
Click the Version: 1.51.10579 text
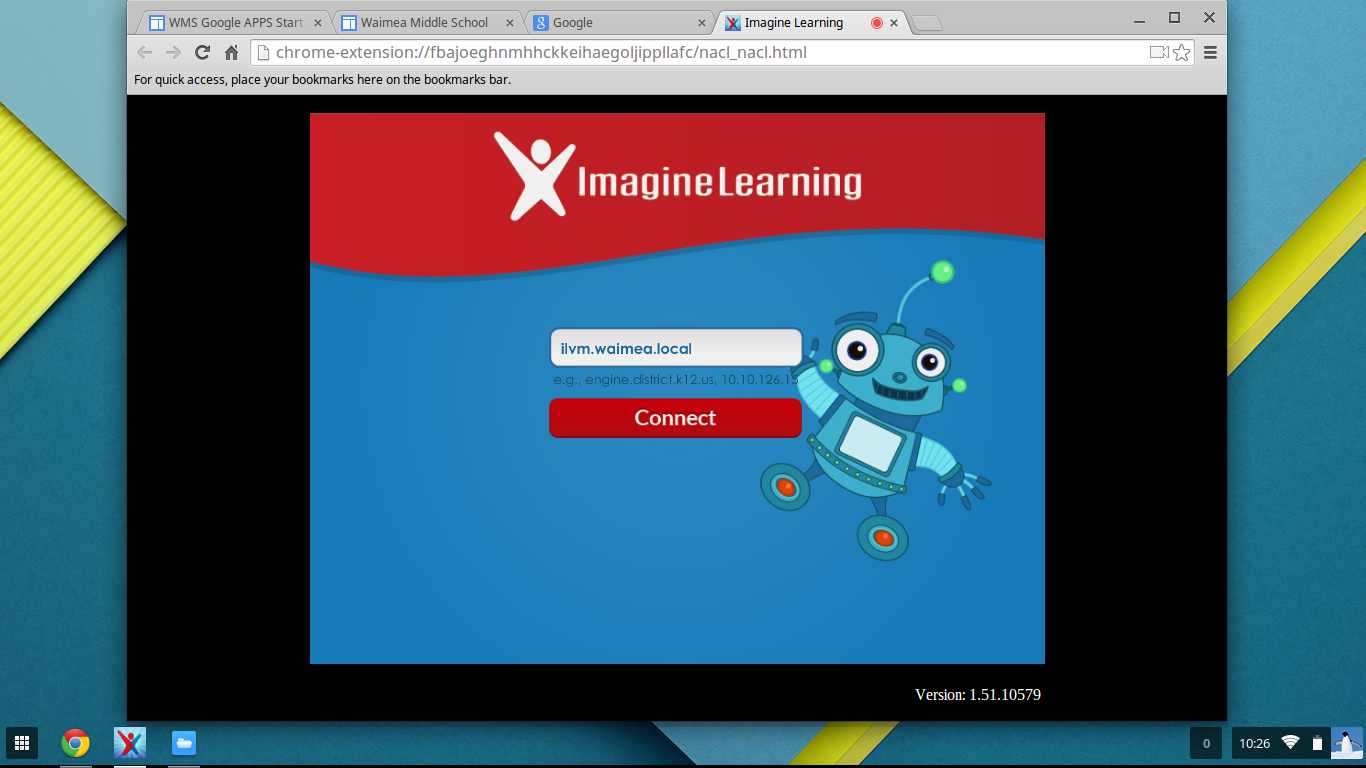tap(978, 694)
